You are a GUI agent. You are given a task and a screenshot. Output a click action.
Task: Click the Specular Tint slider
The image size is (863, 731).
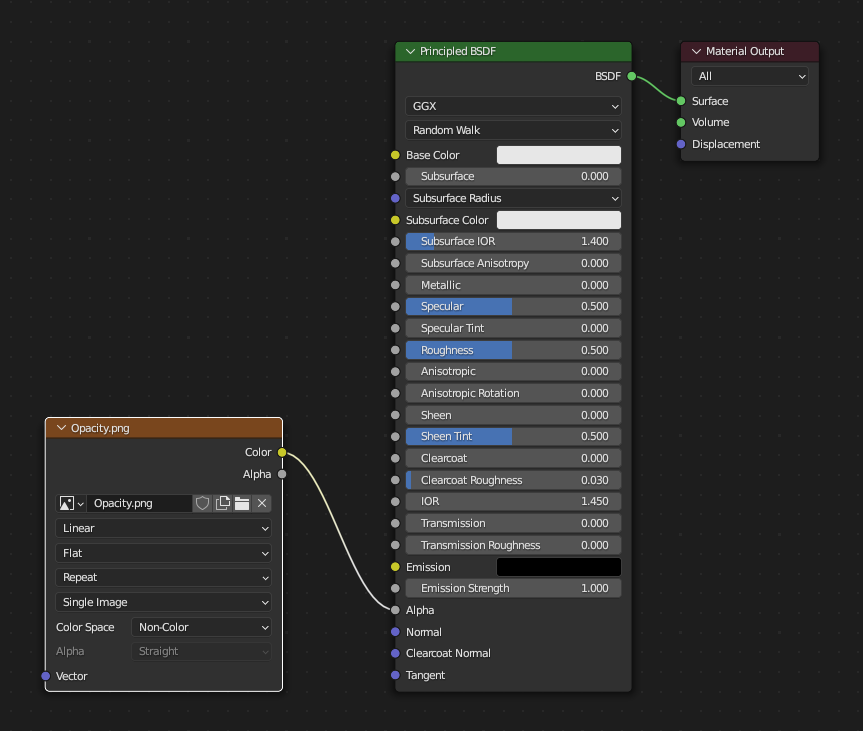(513, 328)
